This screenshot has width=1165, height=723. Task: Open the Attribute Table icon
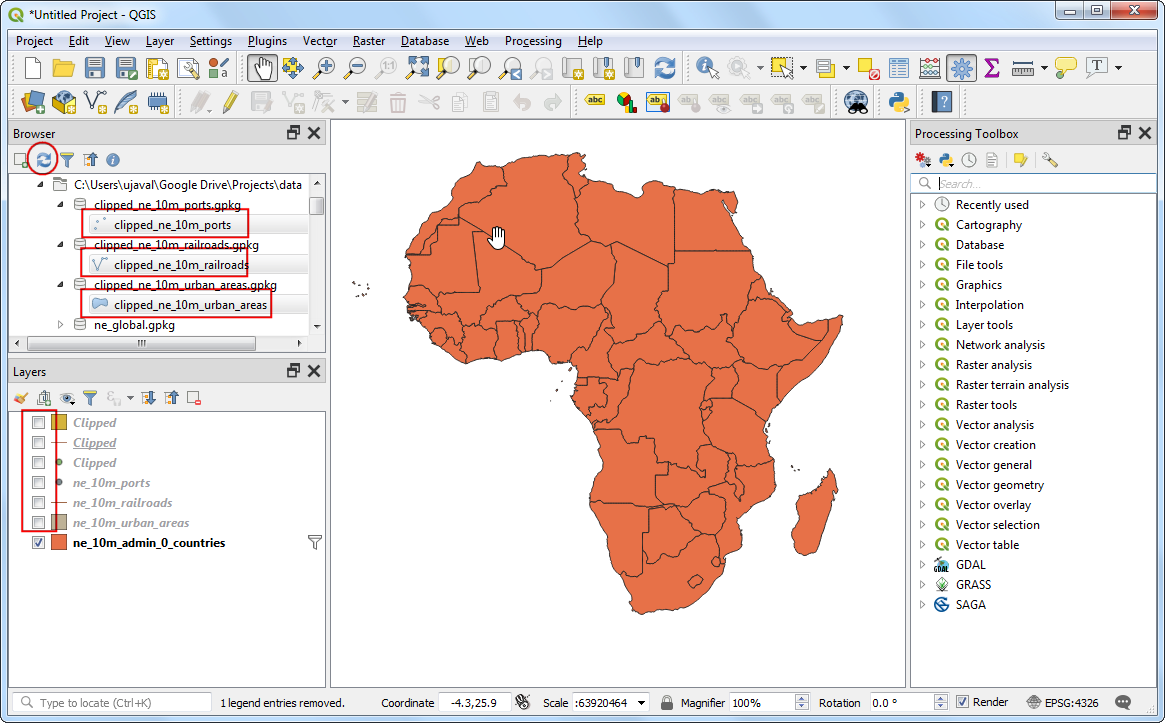900,68
